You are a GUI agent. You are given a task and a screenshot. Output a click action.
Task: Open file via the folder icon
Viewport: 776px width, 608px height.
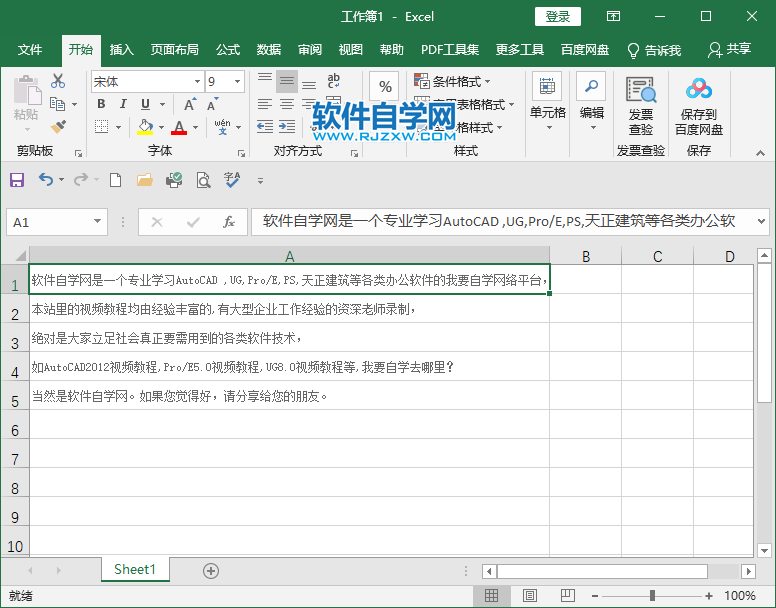145,180
